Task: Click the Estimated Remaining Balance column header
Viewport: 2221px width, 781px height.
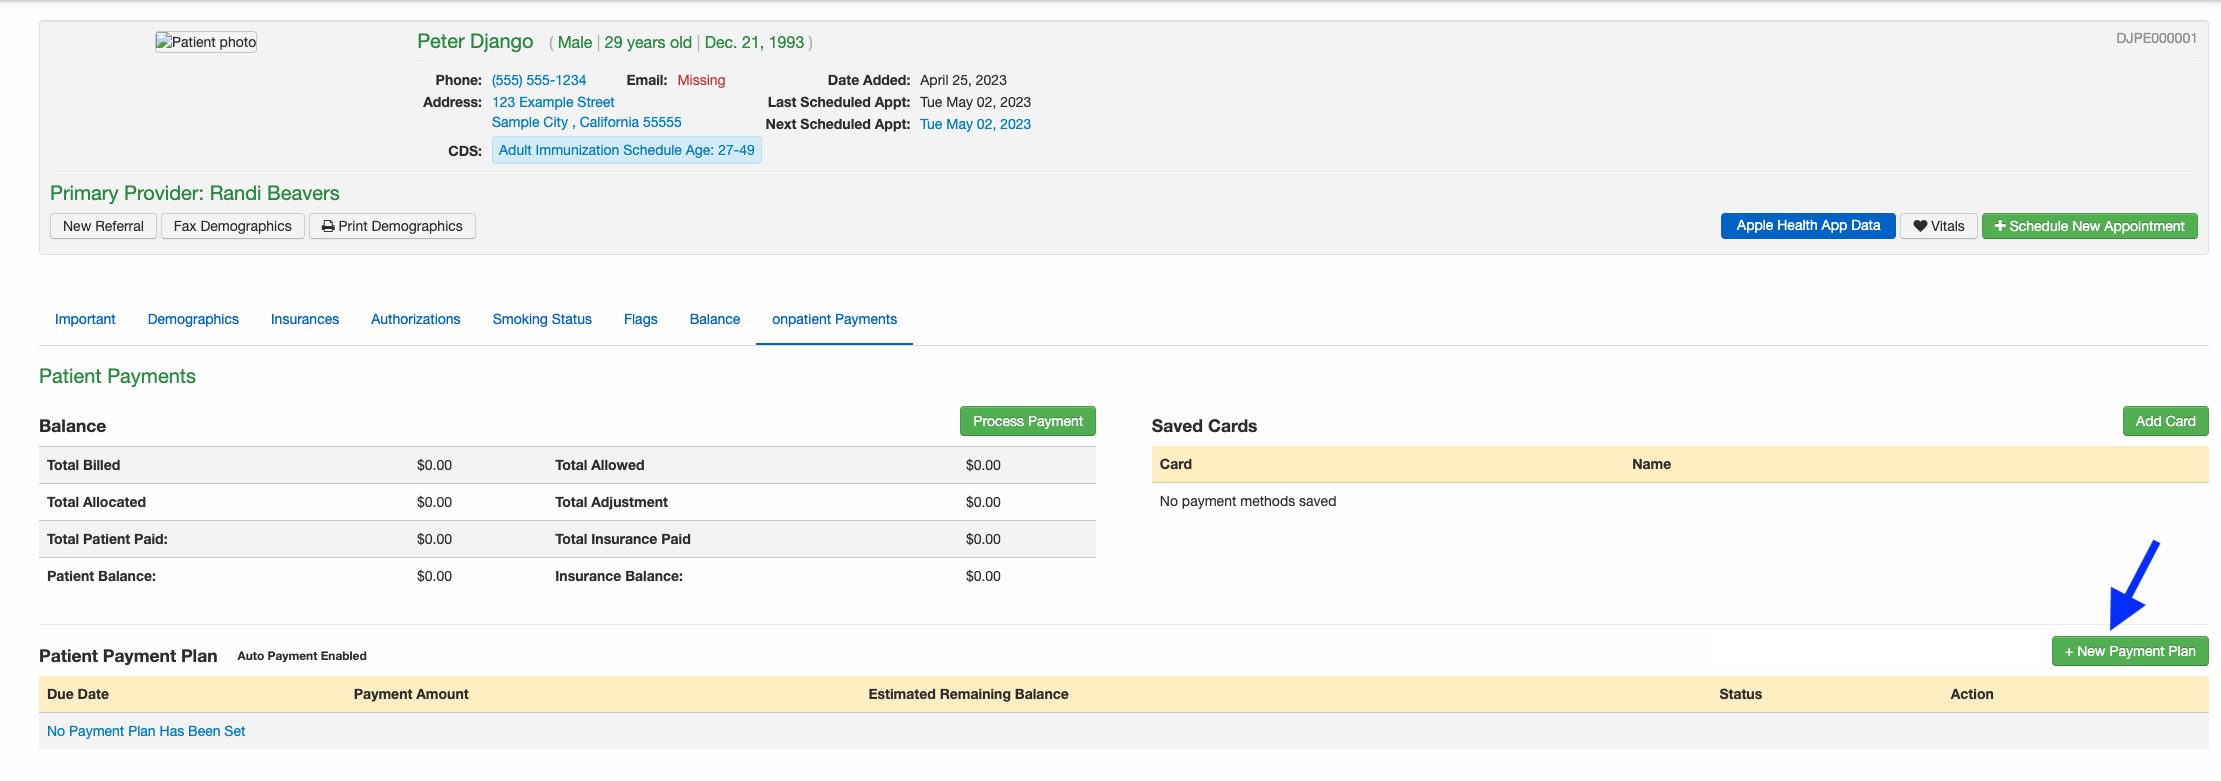Action: [x=968, y=694]
